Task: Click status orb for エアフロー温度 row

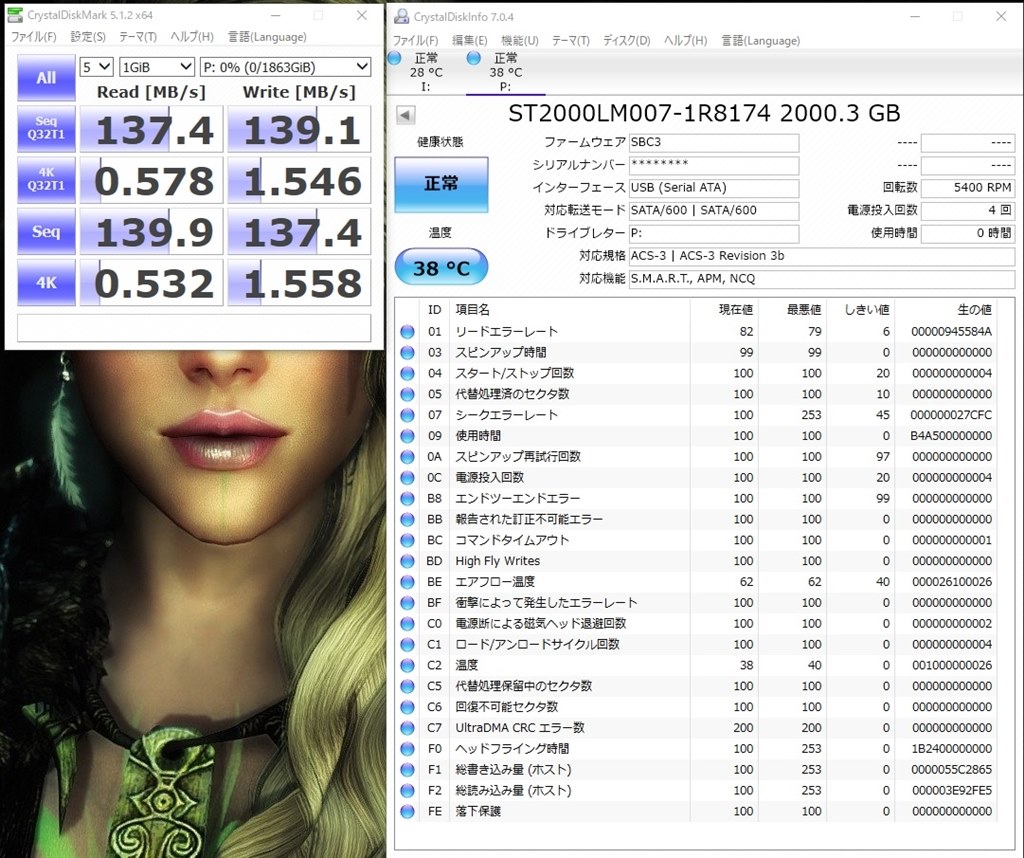Action: click(408, 582)
